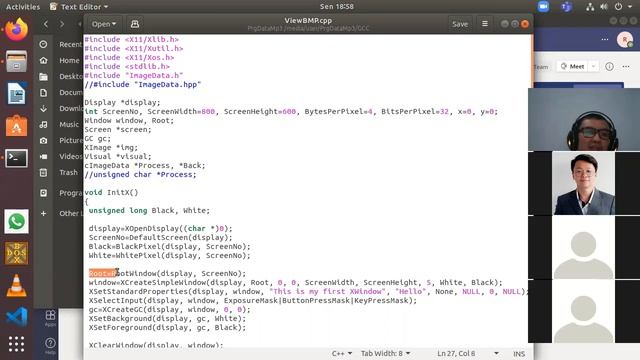Change the C++ language mode dropdown
Image resolution: width=640 pixels, height=360 pixels.
[x=342, y=353]
